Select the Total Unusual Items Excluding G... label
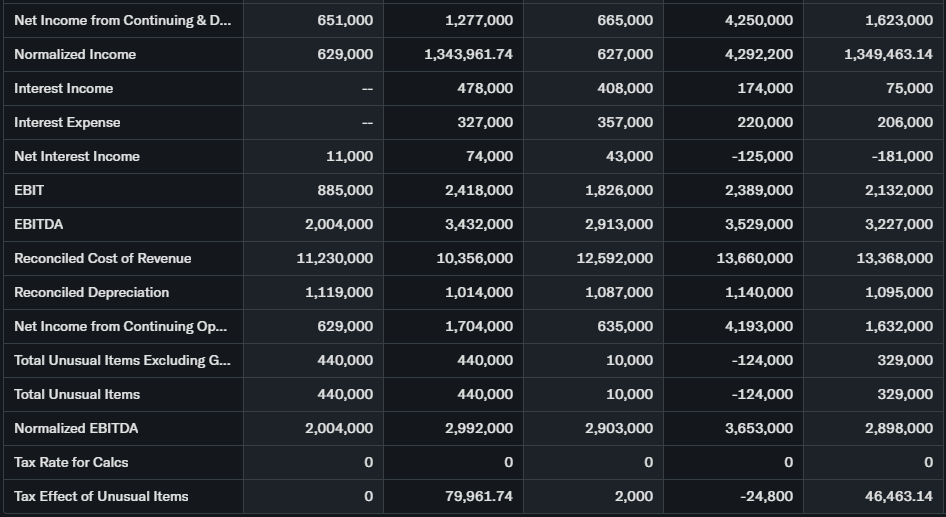This screenshot has width=946, height=517. coord(122,360)
